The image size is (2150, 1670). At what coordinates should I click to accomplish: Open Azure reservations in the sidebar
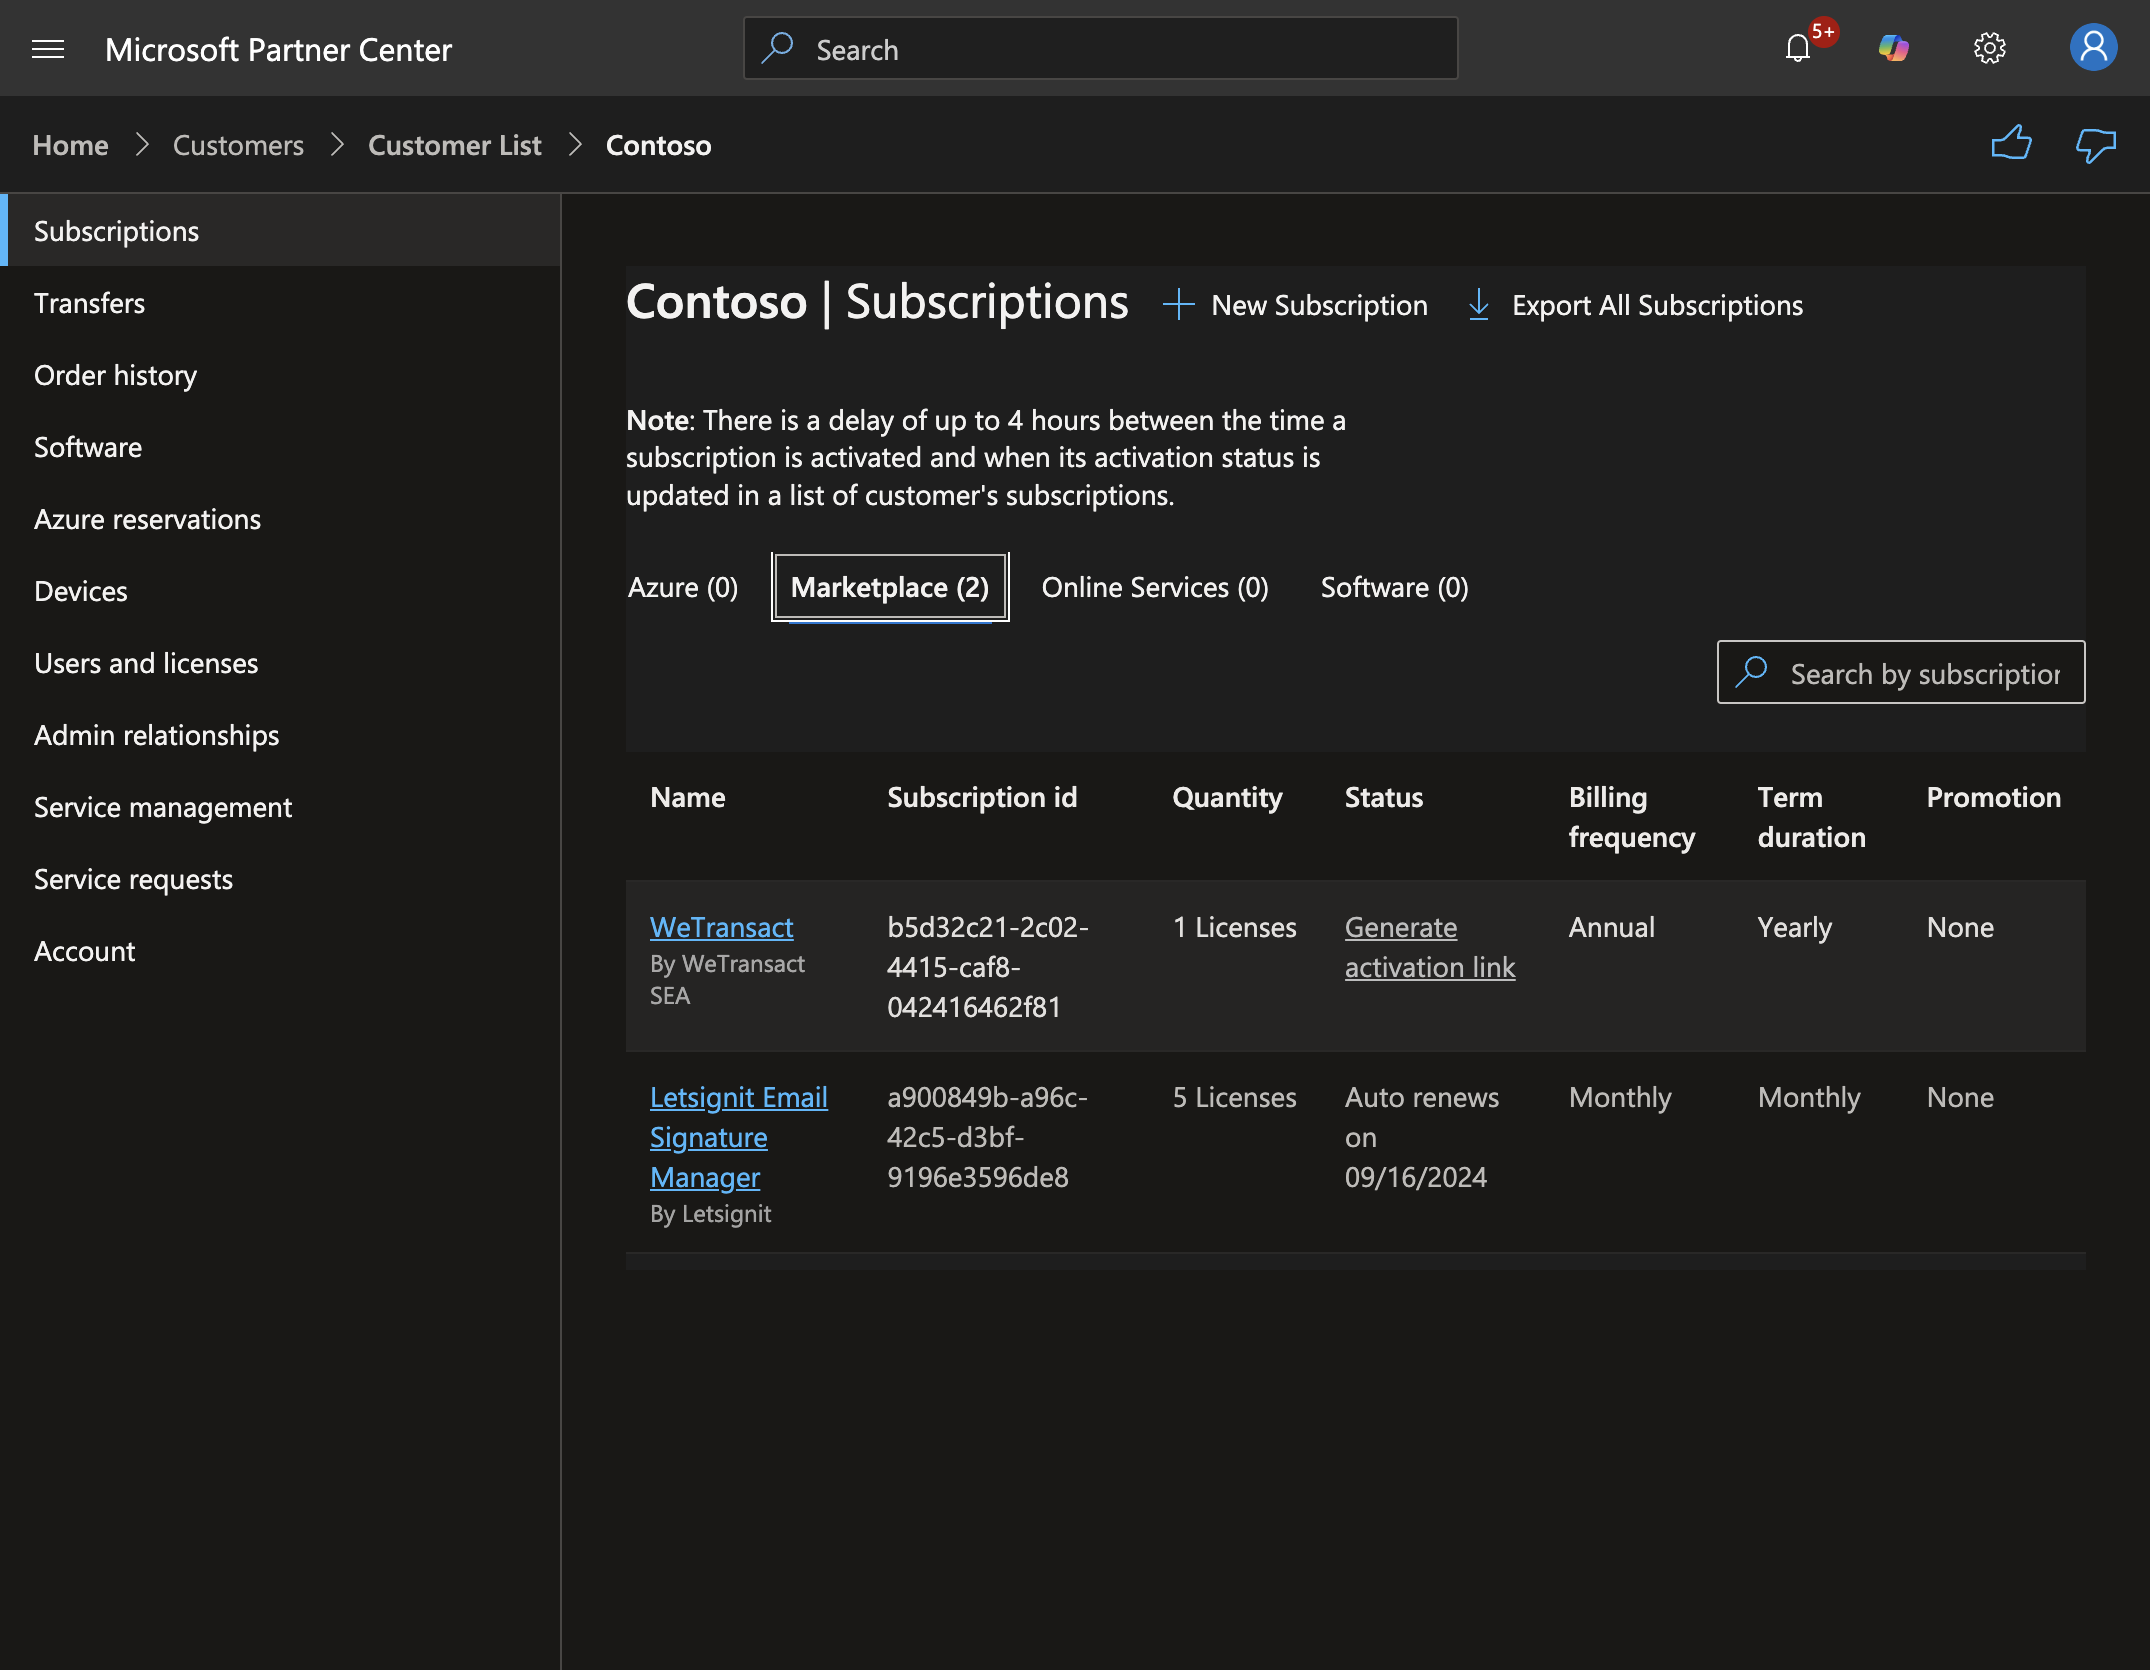pyautogui.click(x=280, y=519)
